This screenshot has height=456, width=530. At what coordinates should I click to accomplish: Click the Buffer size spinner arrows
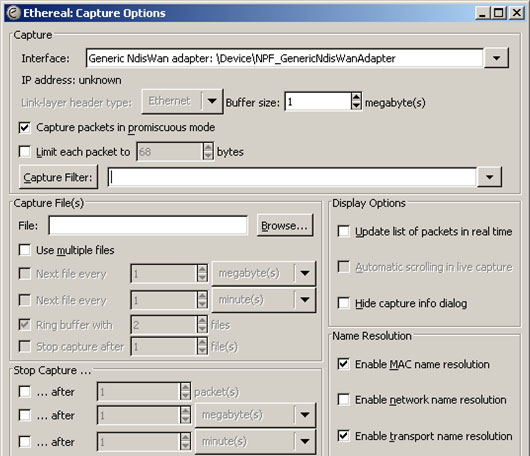(x=356, y=102)
